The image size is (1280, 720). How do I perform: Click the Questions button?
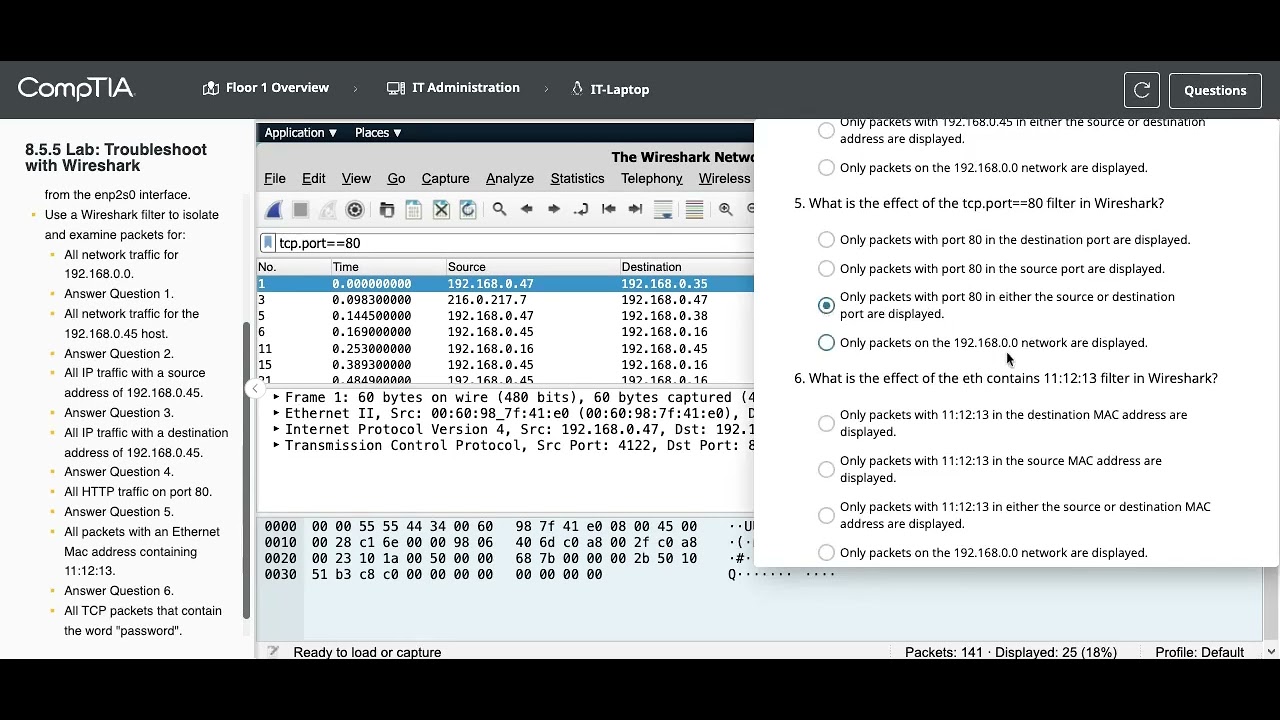click(x=1215, y=90)
